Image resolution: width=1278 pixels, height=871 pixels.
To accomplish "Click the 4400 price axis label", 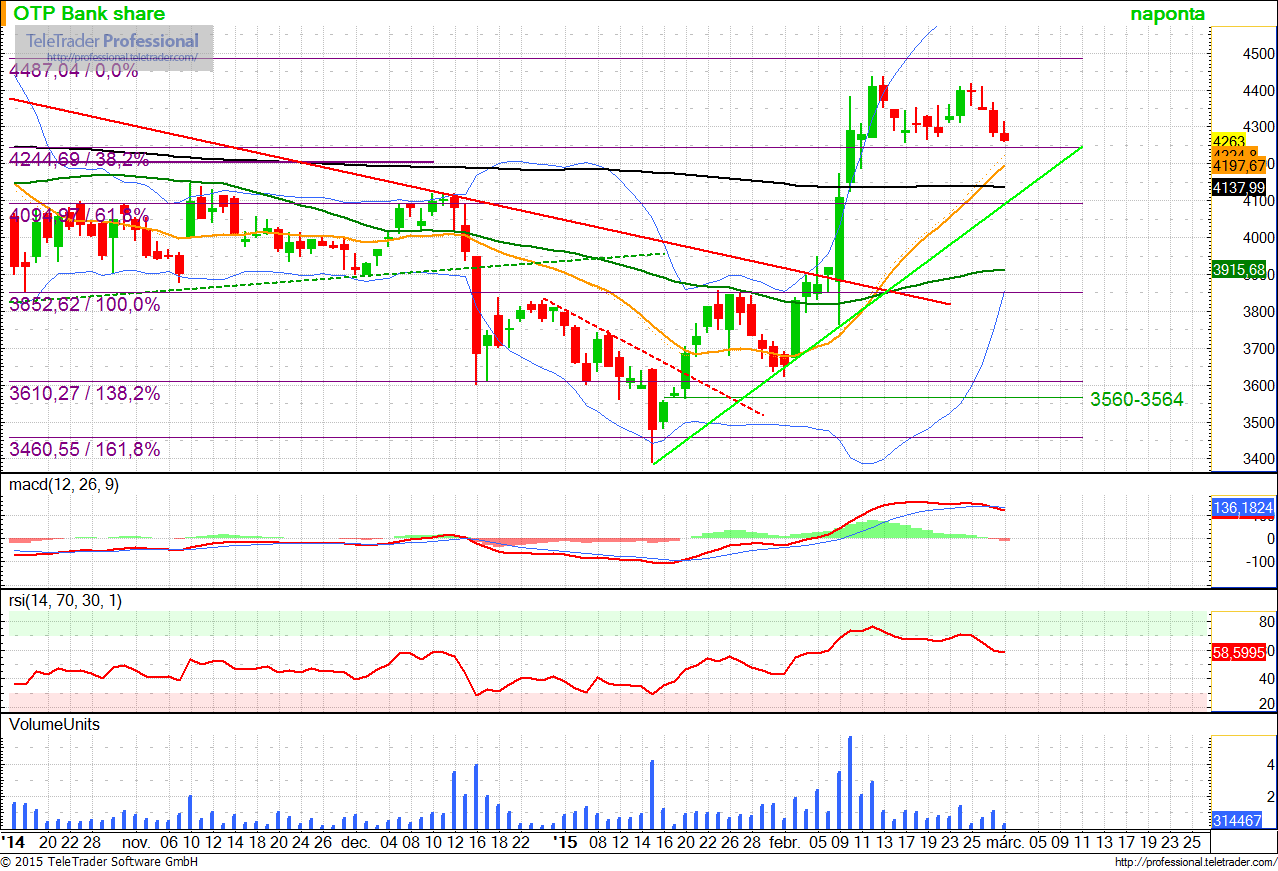I will pyautogui.click(x=1258, y=91).
